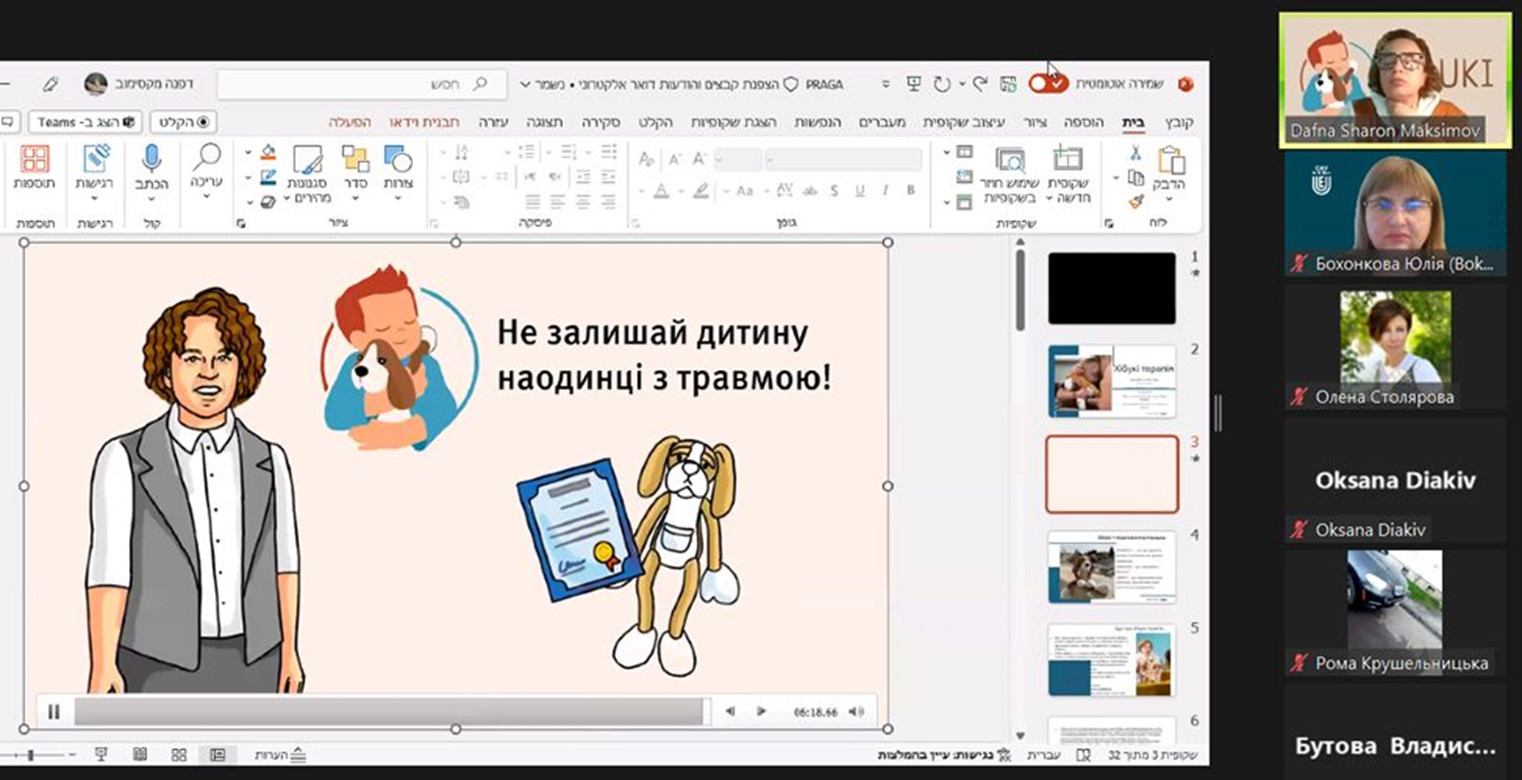
Task: Click the Dictate (הכתב) microphone icon
Action: pyautogui.click(x=151, y=158)
